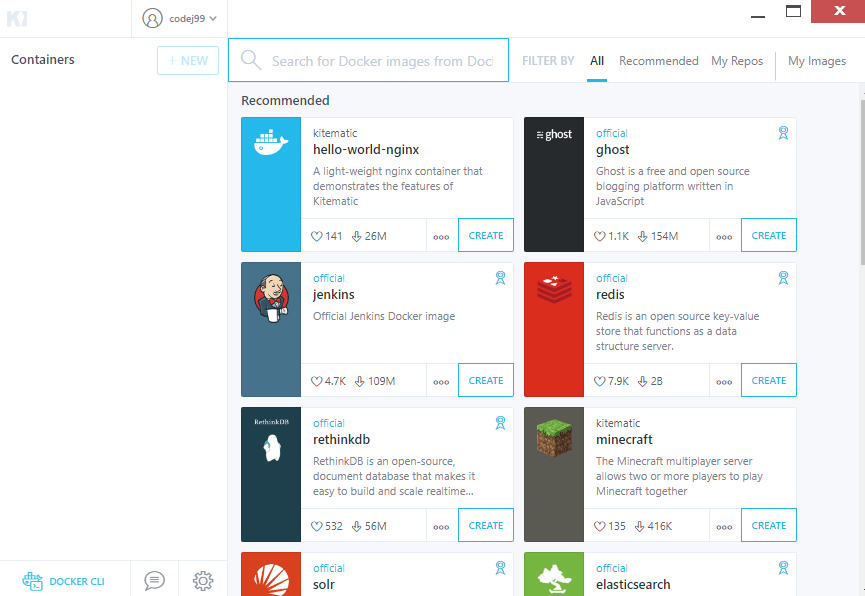Create the minecraft container
Image resolution: width=865 pixels, height=596 pixels.
click(769, 525)
